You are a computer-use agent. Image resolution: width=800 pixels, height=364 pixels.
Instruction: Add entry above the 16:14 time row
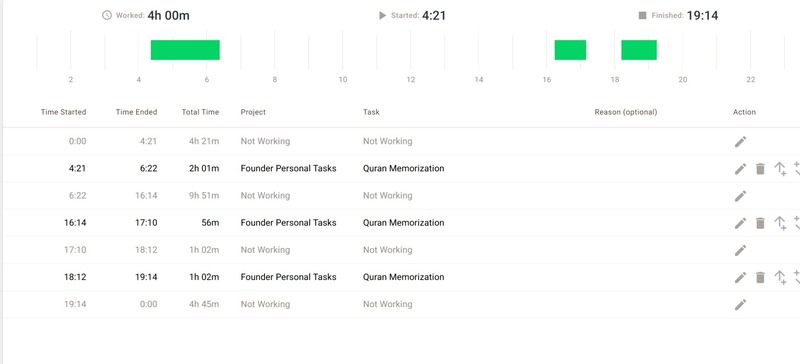tap(780, 223)
